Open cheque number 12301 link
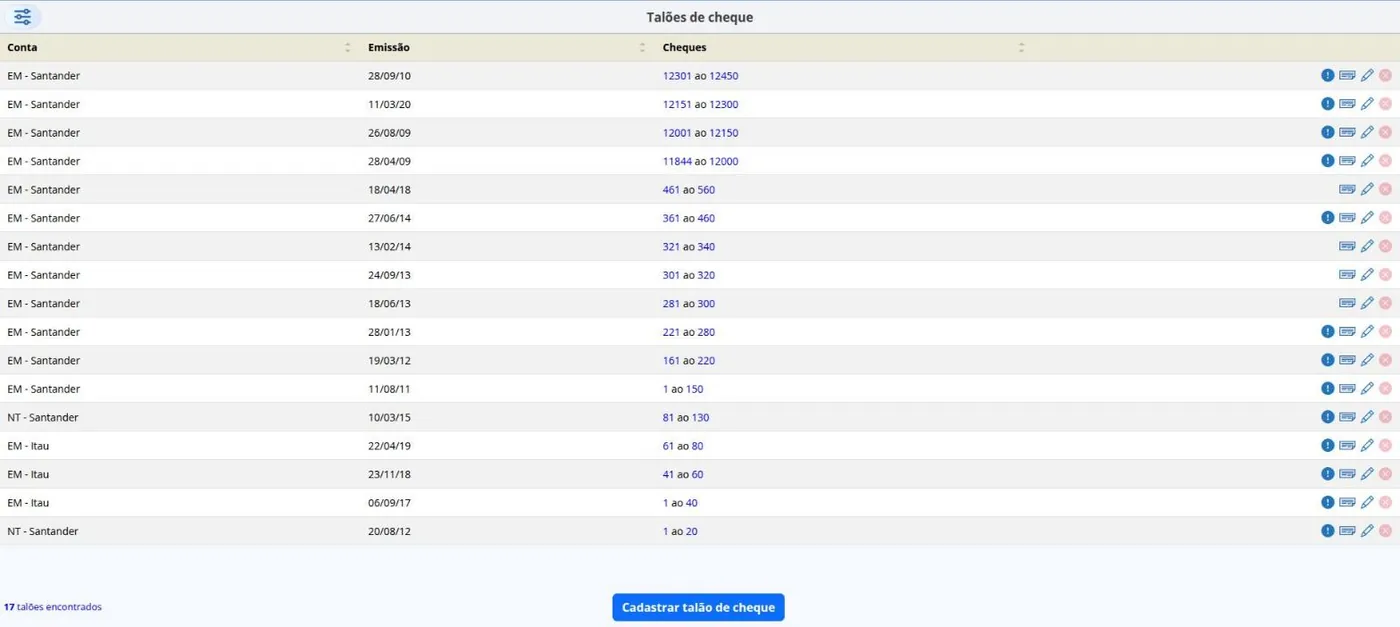This screenshot has width=1400, height=627. coord(677,76)
